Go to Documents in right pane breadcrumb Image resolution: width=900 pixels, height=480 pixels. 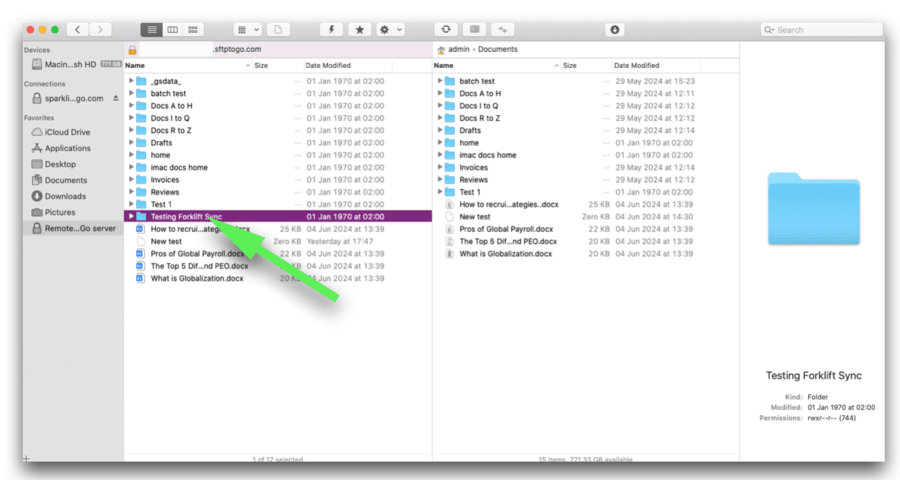point(498,49)
